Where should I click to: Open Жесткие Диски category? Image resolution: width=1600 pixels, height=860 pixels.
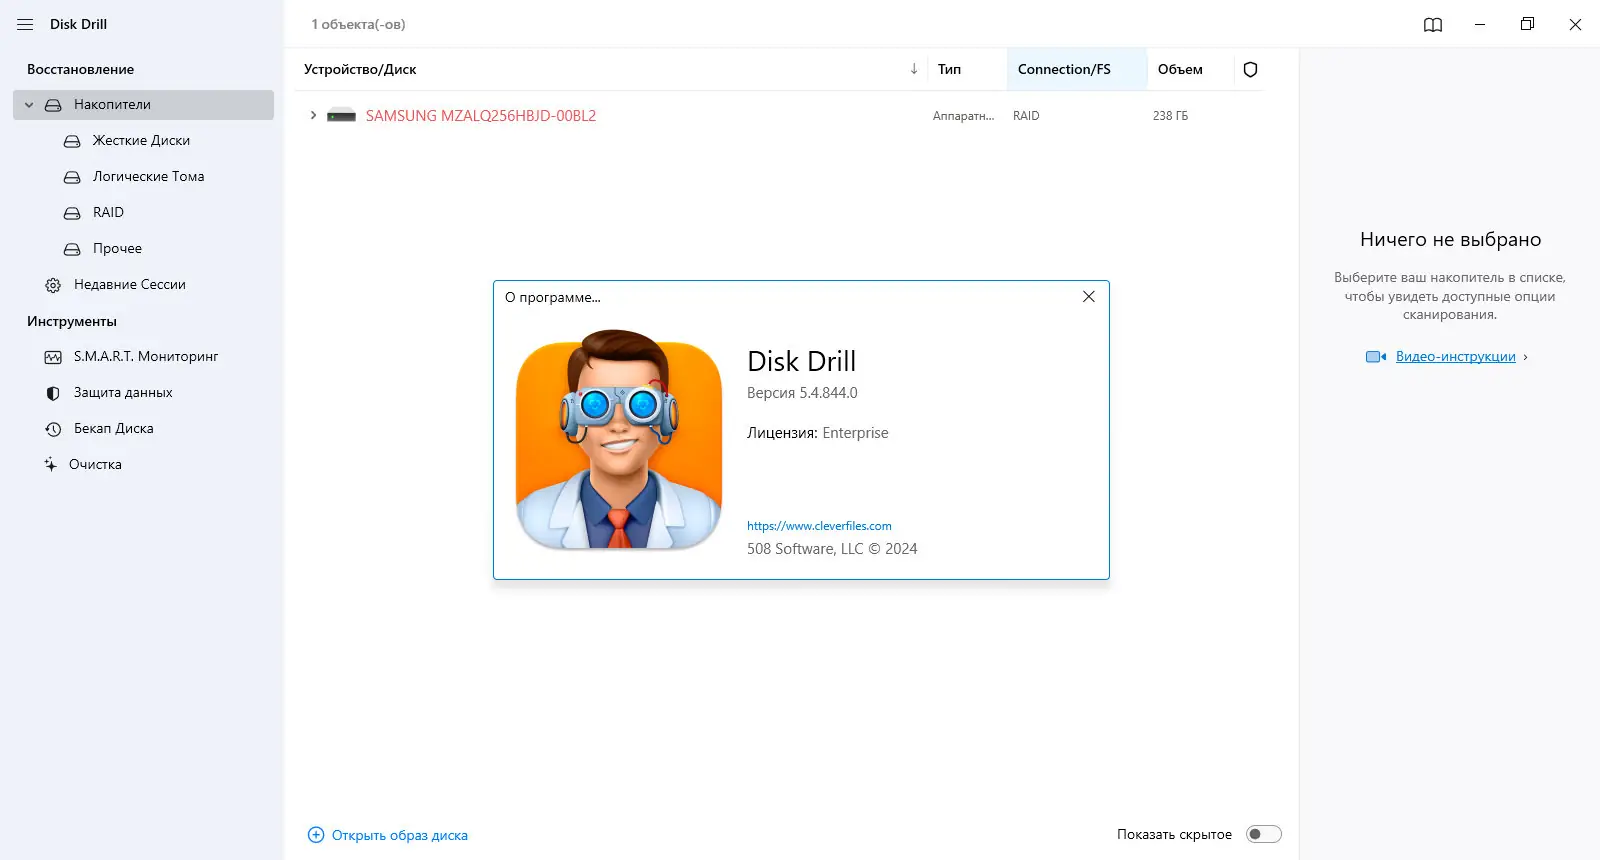(141, 140)
